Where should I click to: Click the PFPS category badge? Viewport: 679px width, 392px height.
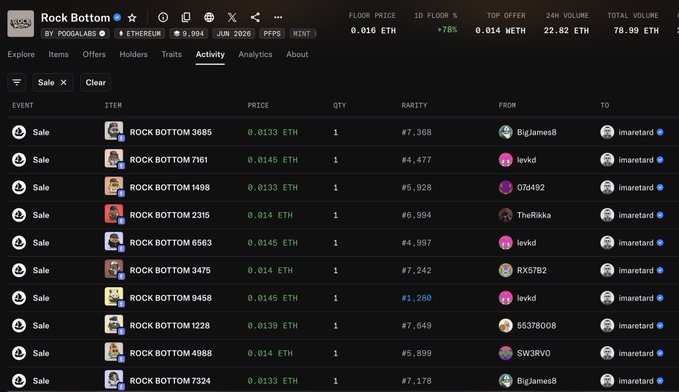click(272, 33)
